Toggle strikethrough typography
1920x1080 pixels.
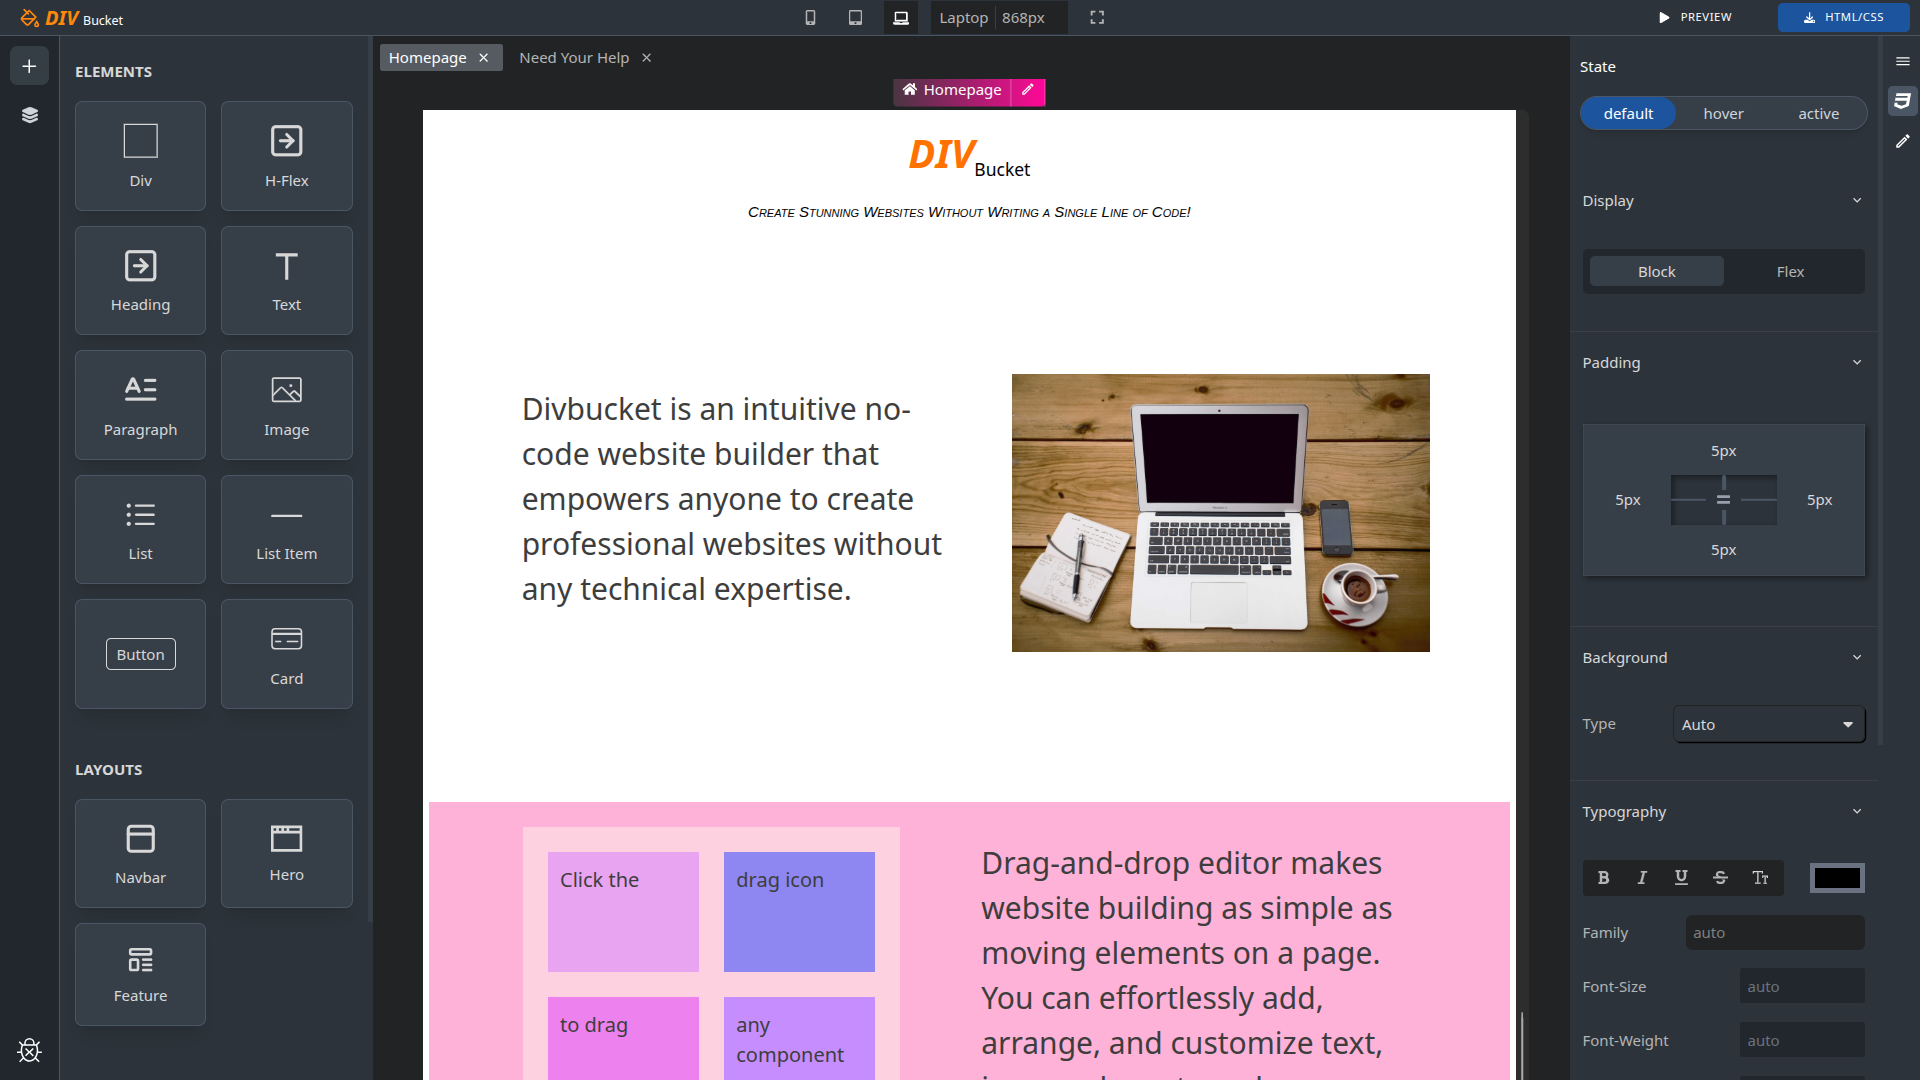pyautogui.click(x=1720, y=878)
